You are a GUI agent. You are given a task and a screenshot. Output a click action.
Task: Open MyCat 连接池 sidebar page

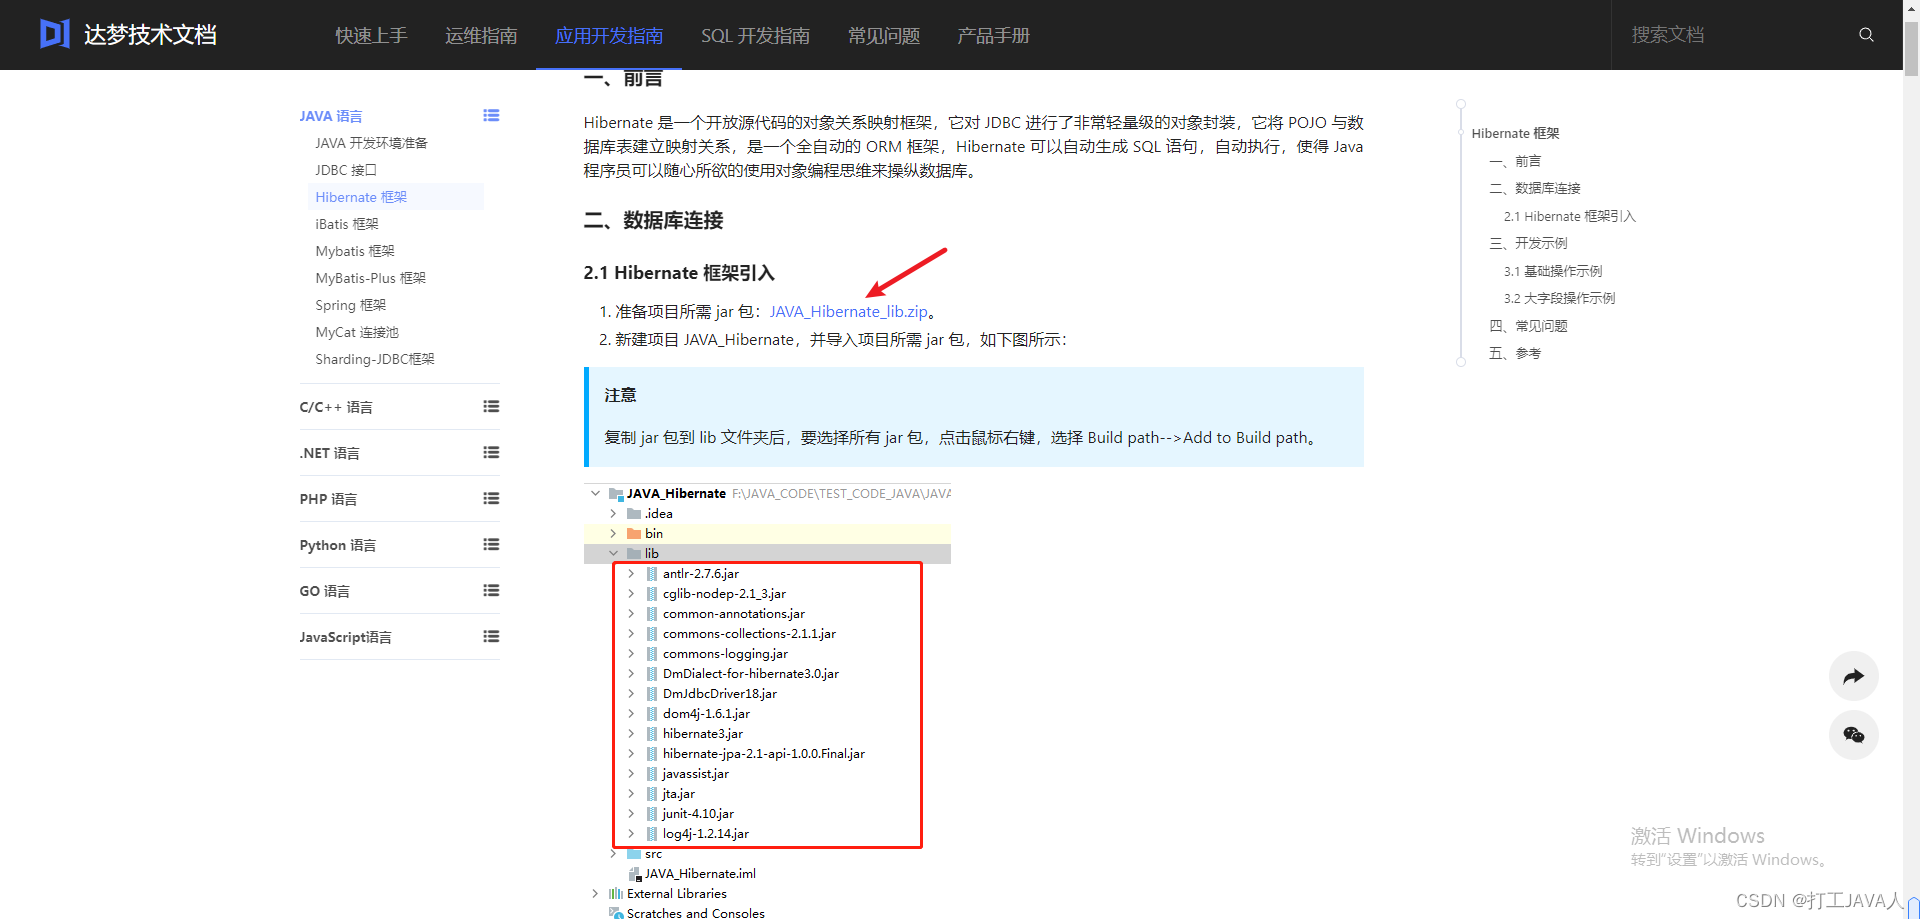[x=357, y=332]
